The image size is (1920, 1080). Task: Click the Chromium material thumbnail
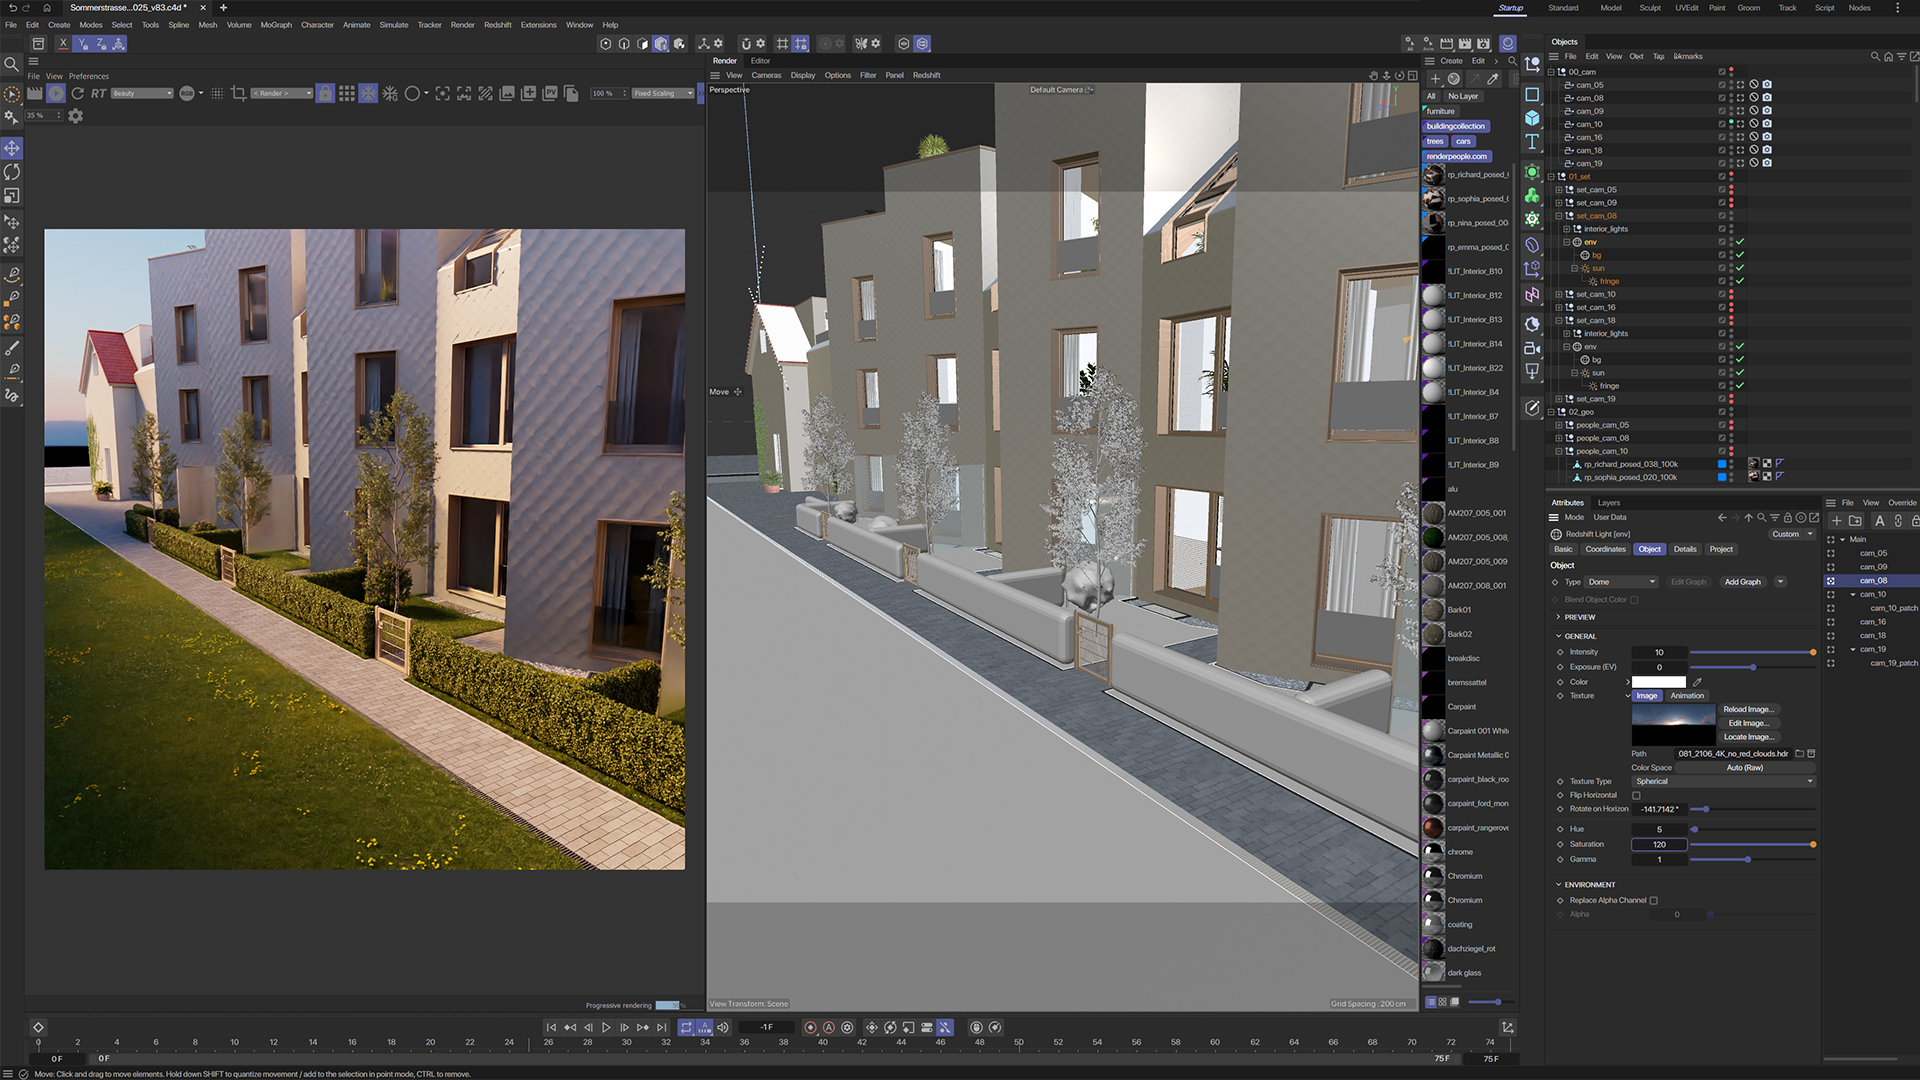pyautogui.click(x=1433, y=876)
